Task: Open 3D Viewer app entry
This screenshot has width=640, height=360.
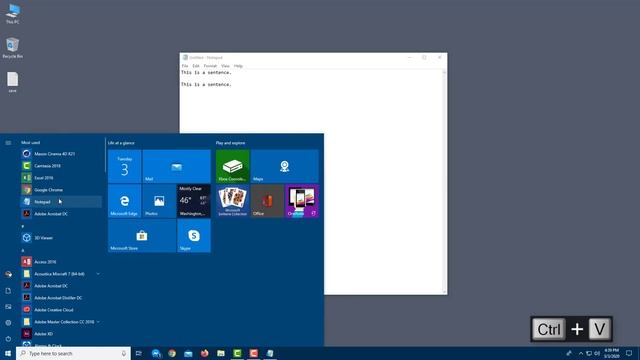Action: point(61,238)
